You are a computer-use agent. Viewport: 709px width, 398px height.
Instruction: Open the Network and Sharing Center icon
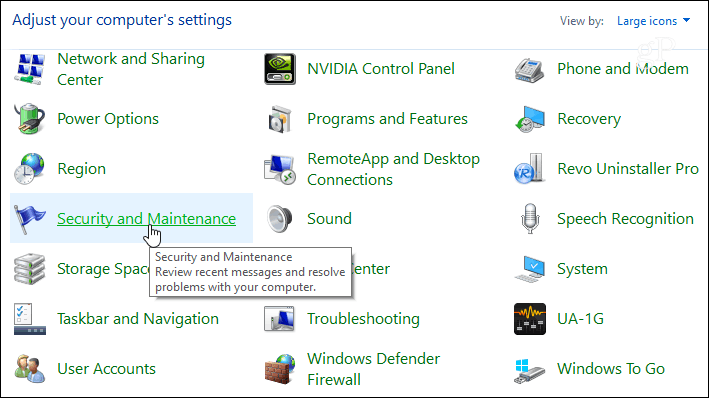[x=29, y=69]
